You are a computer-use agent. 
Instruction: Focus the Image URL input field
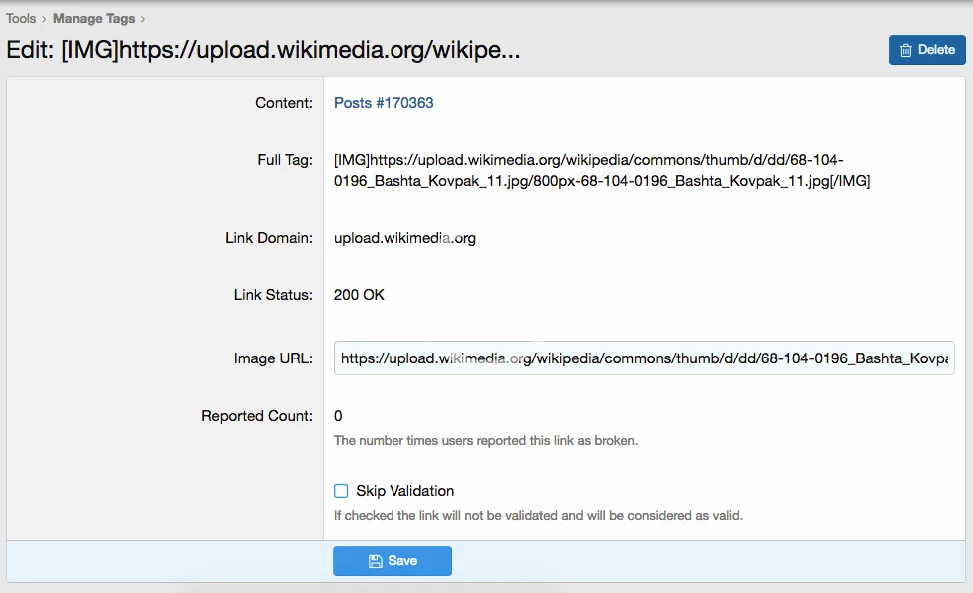644,358
